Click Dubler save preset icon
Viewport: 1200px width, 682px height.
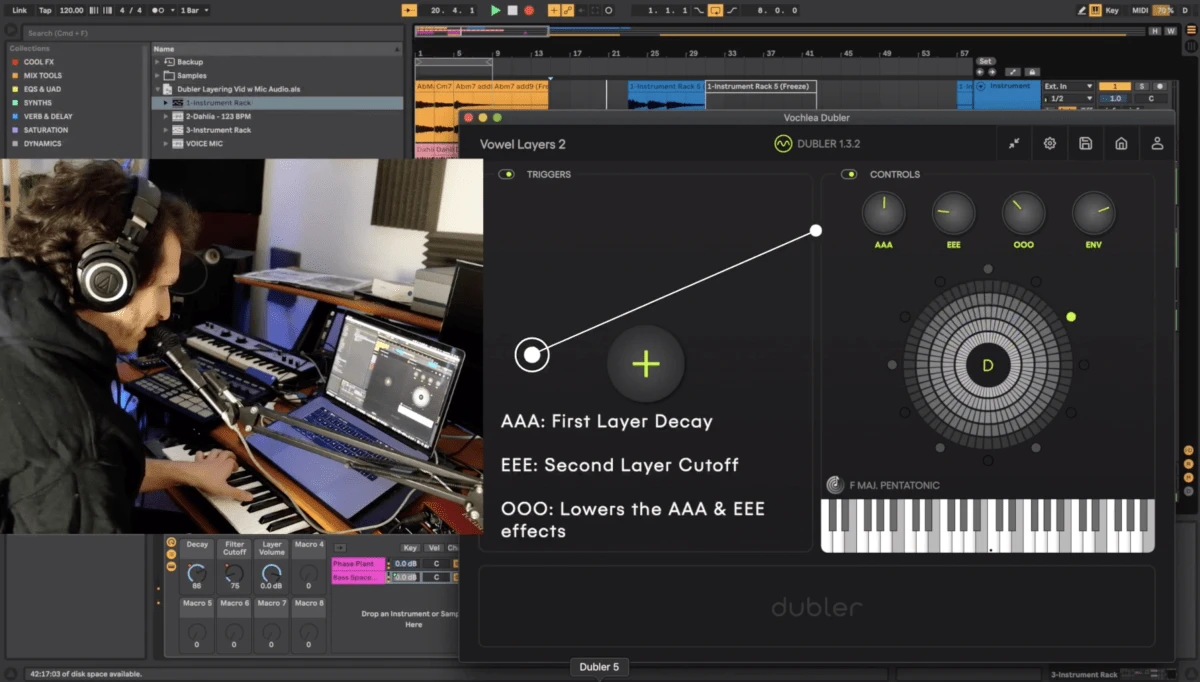pos(1086,143)
